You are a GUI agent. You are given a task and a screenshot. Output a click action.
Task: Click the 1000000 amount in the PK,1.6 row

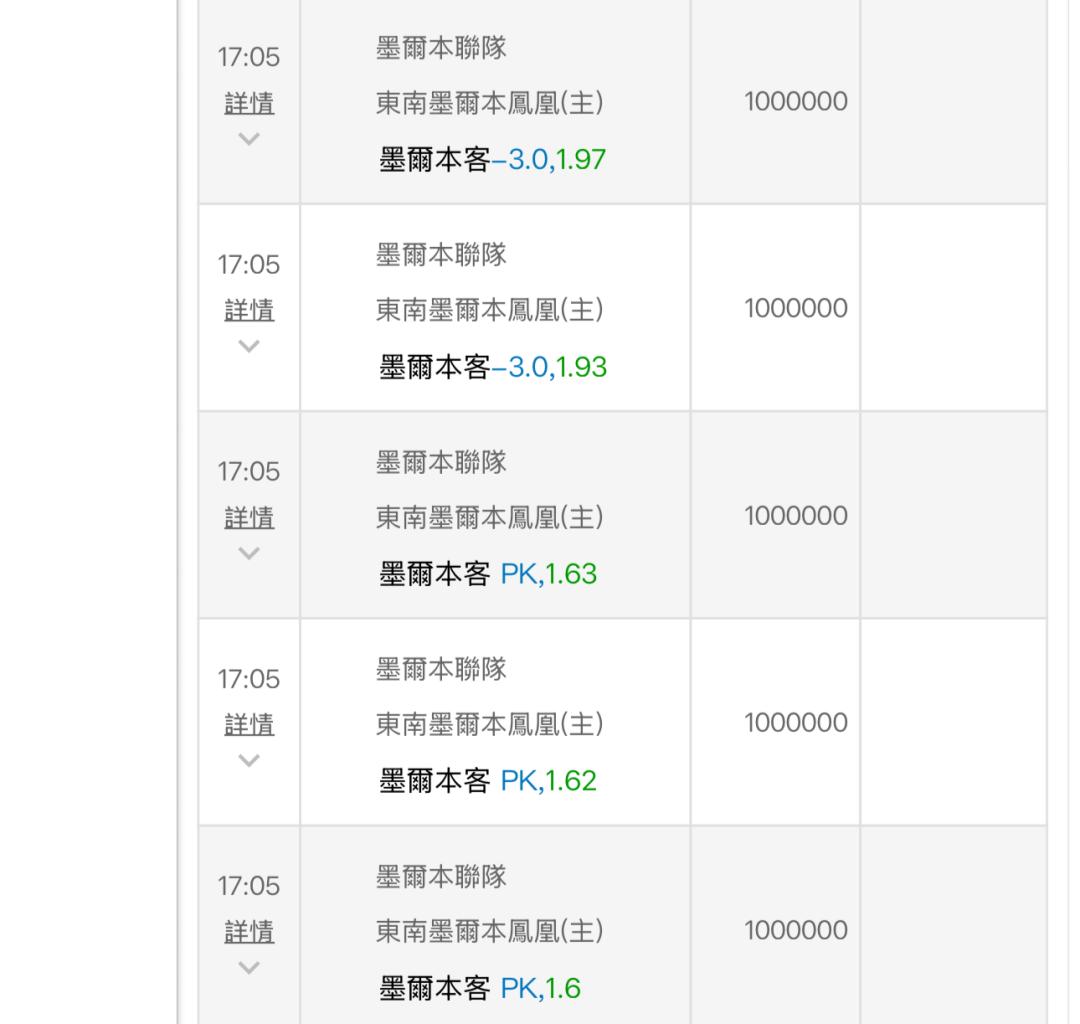click(x=795, y=930)
